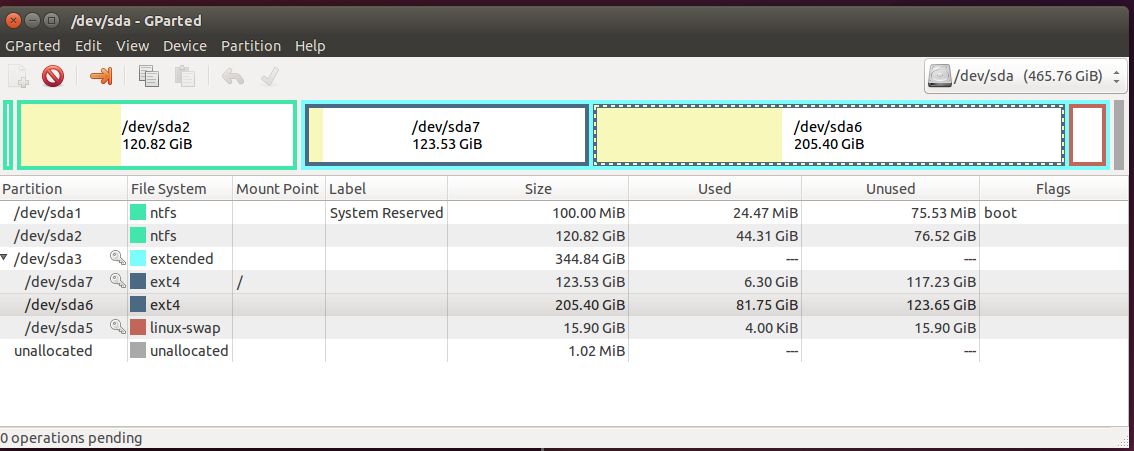Click the Apply all operations checkmark
The height and width of the screenshot is (451, 1134).
pyautogui.click(x=268, y=76)
